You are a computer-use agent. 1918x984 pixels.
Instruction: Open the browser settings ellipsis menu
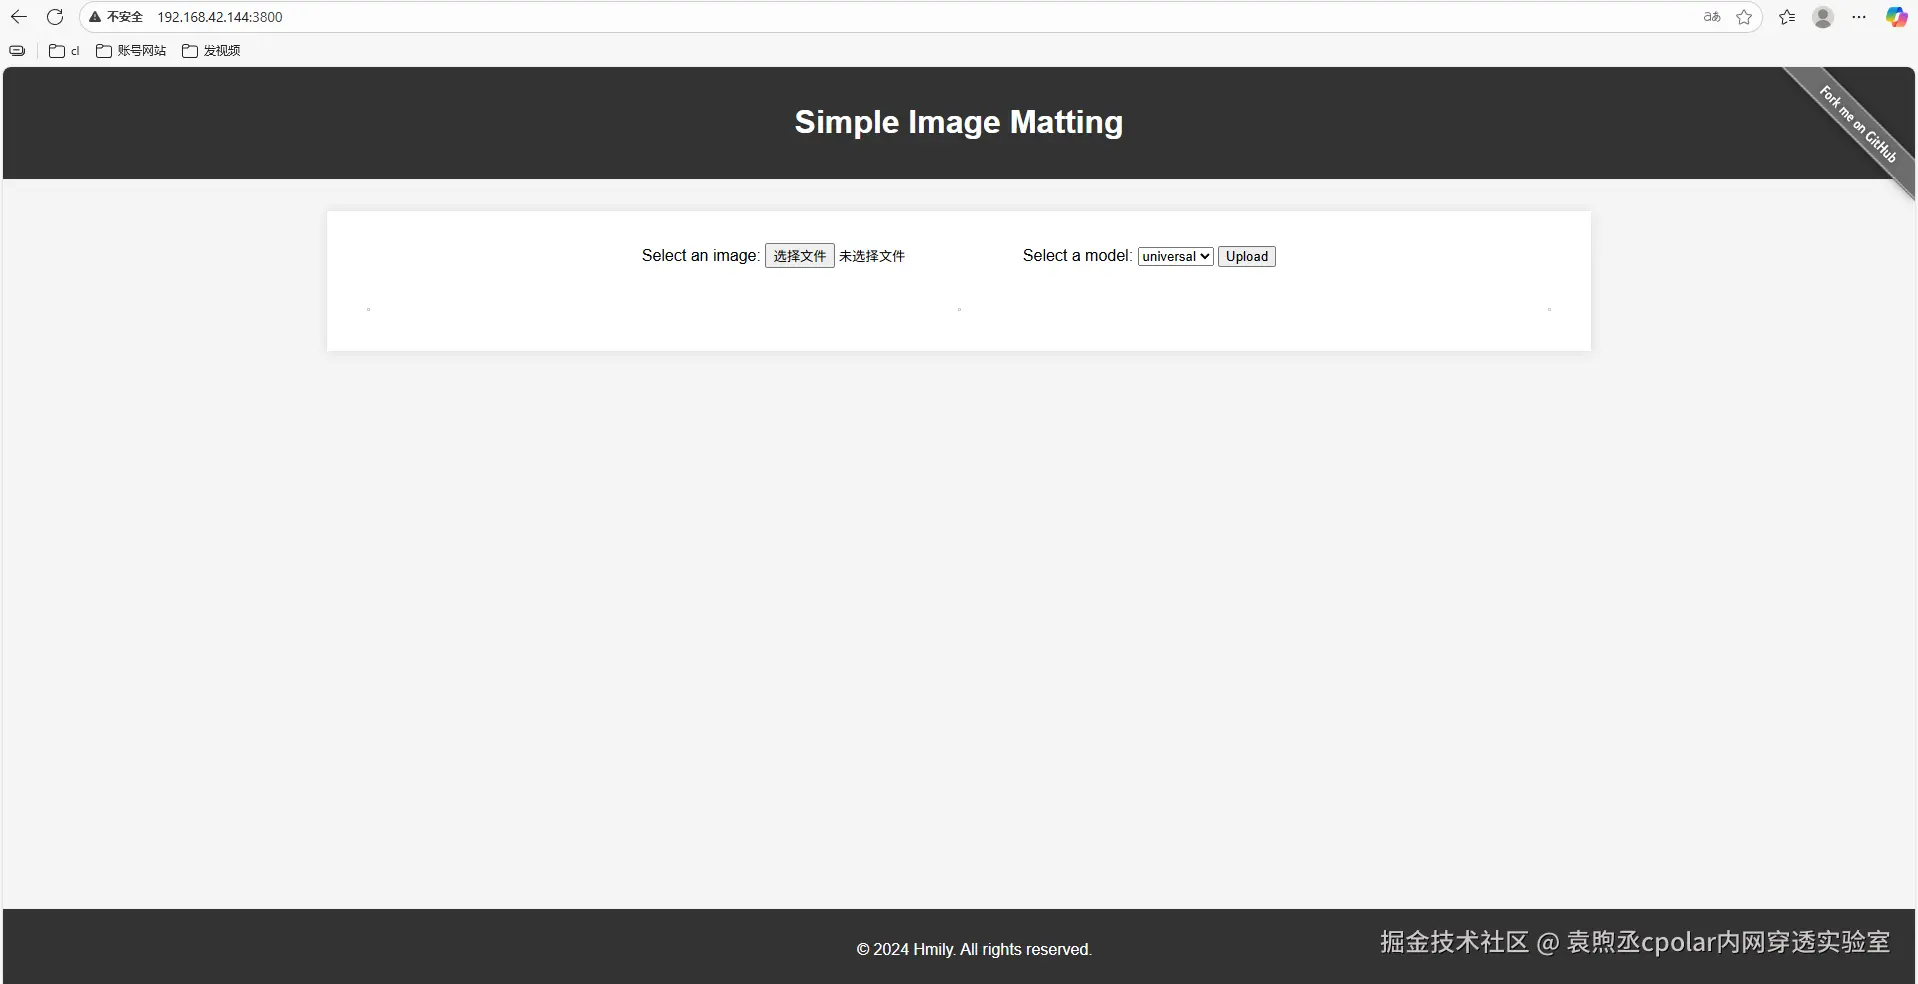1859,17
